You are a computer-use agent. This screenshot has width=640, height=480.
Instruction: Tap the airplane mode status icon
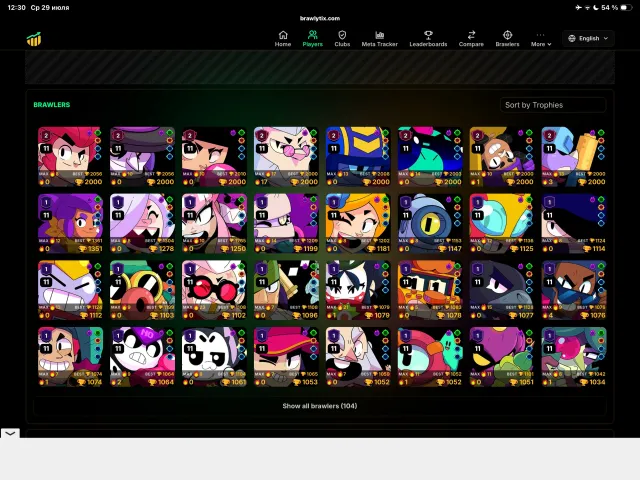pos(578,7)
